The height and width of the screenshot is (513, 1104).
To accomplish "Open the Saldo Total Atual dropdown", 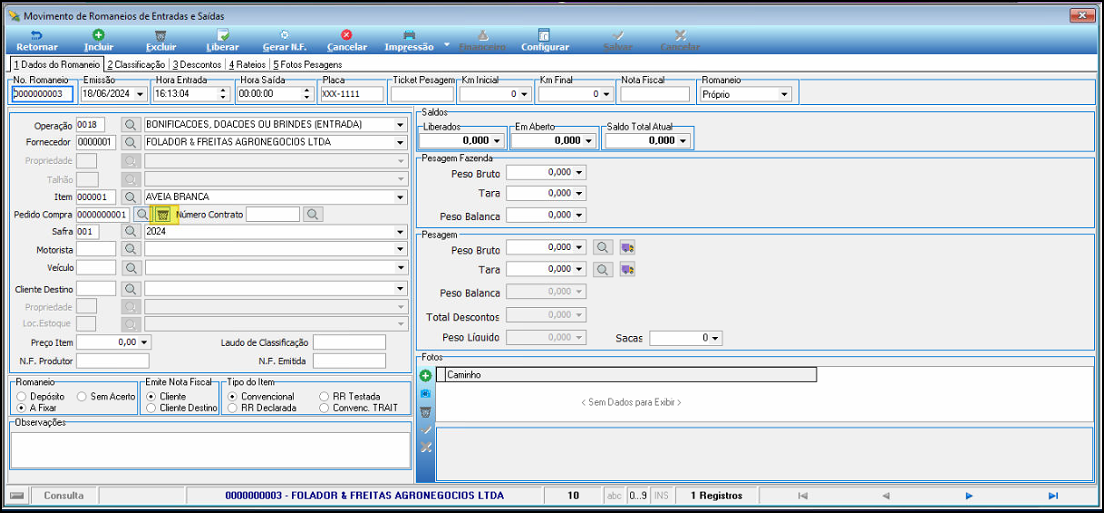I will tap(683, 141).
